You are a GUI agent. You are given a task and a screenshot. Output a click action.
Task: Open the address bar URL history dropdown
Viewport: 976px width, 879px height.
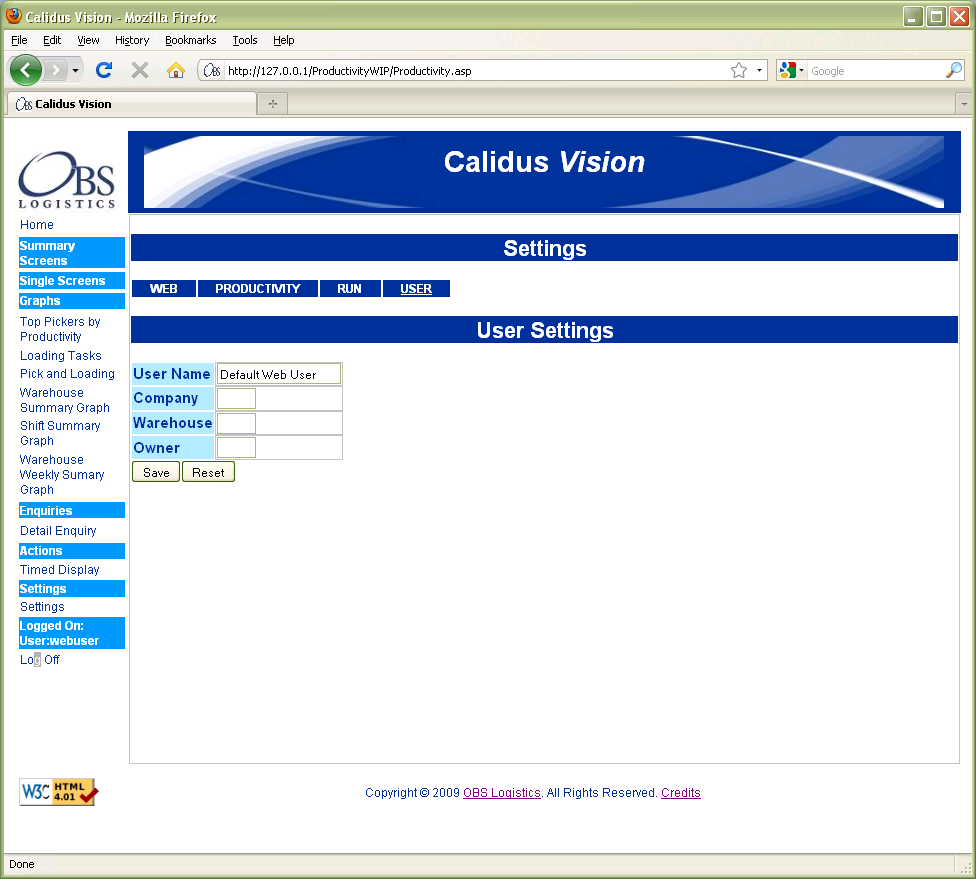(759, 70)
